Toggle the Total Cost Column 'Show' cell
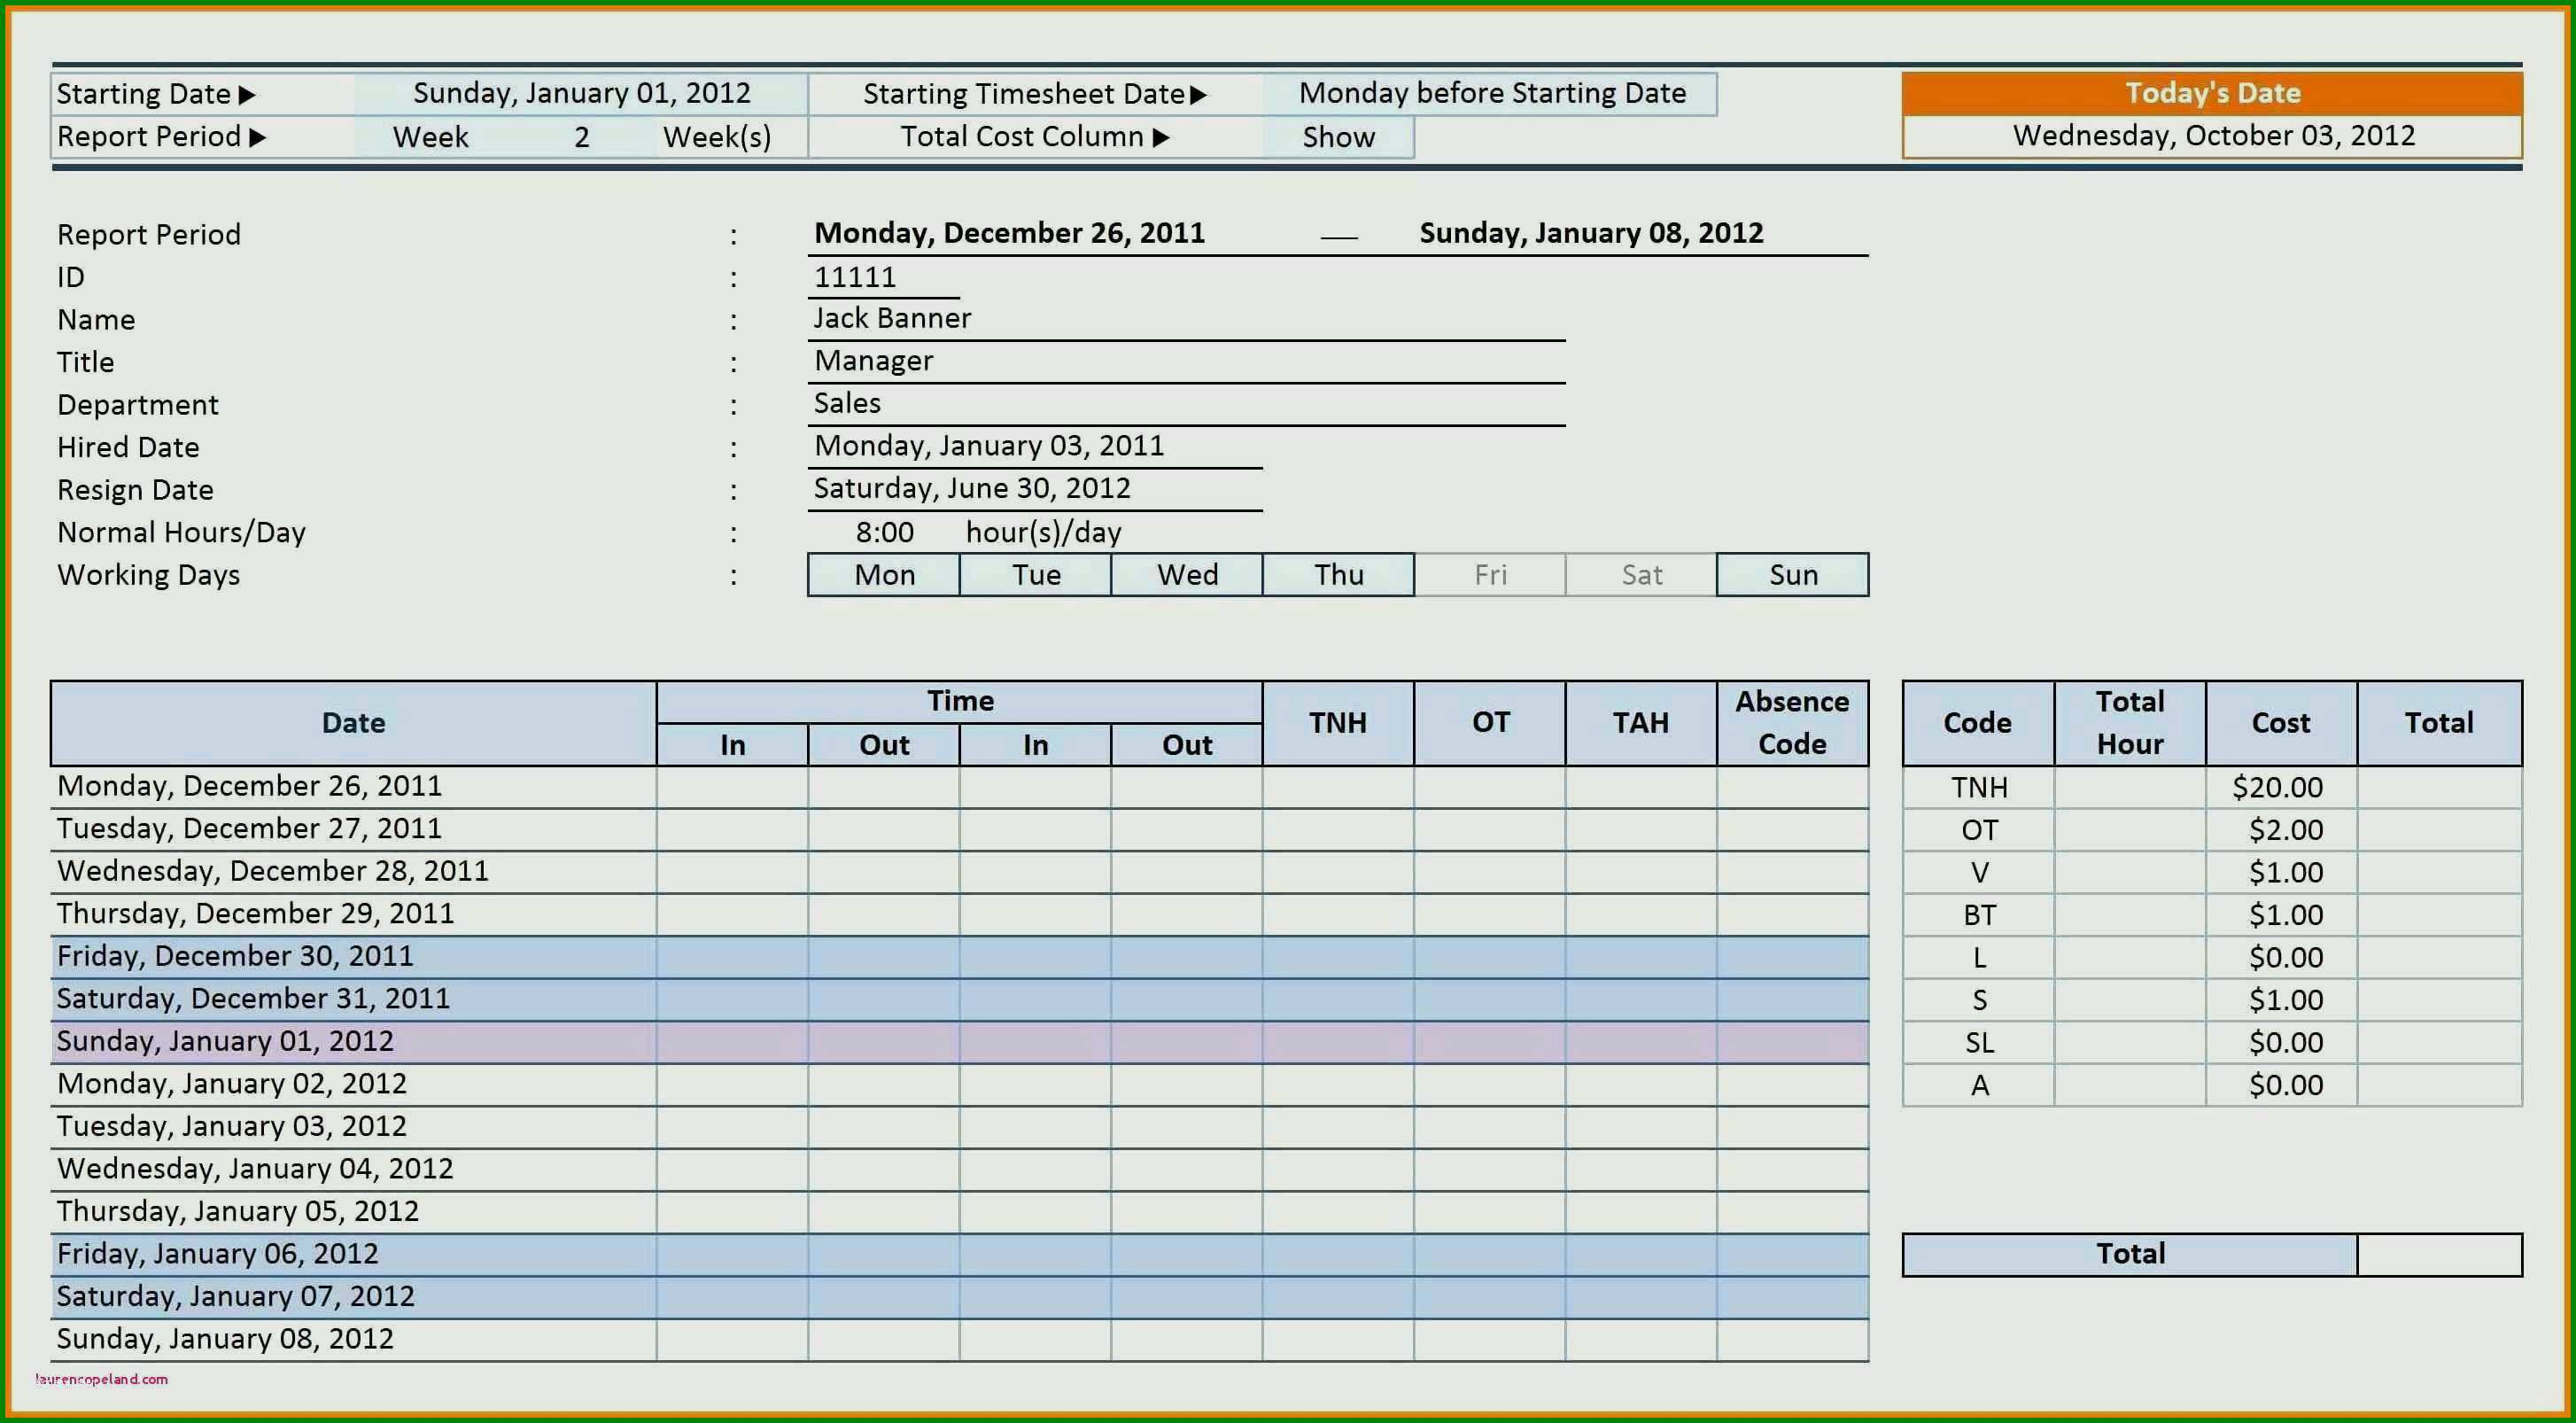This screenshot has height=1423, width=2576. (x=1339, y=137)
